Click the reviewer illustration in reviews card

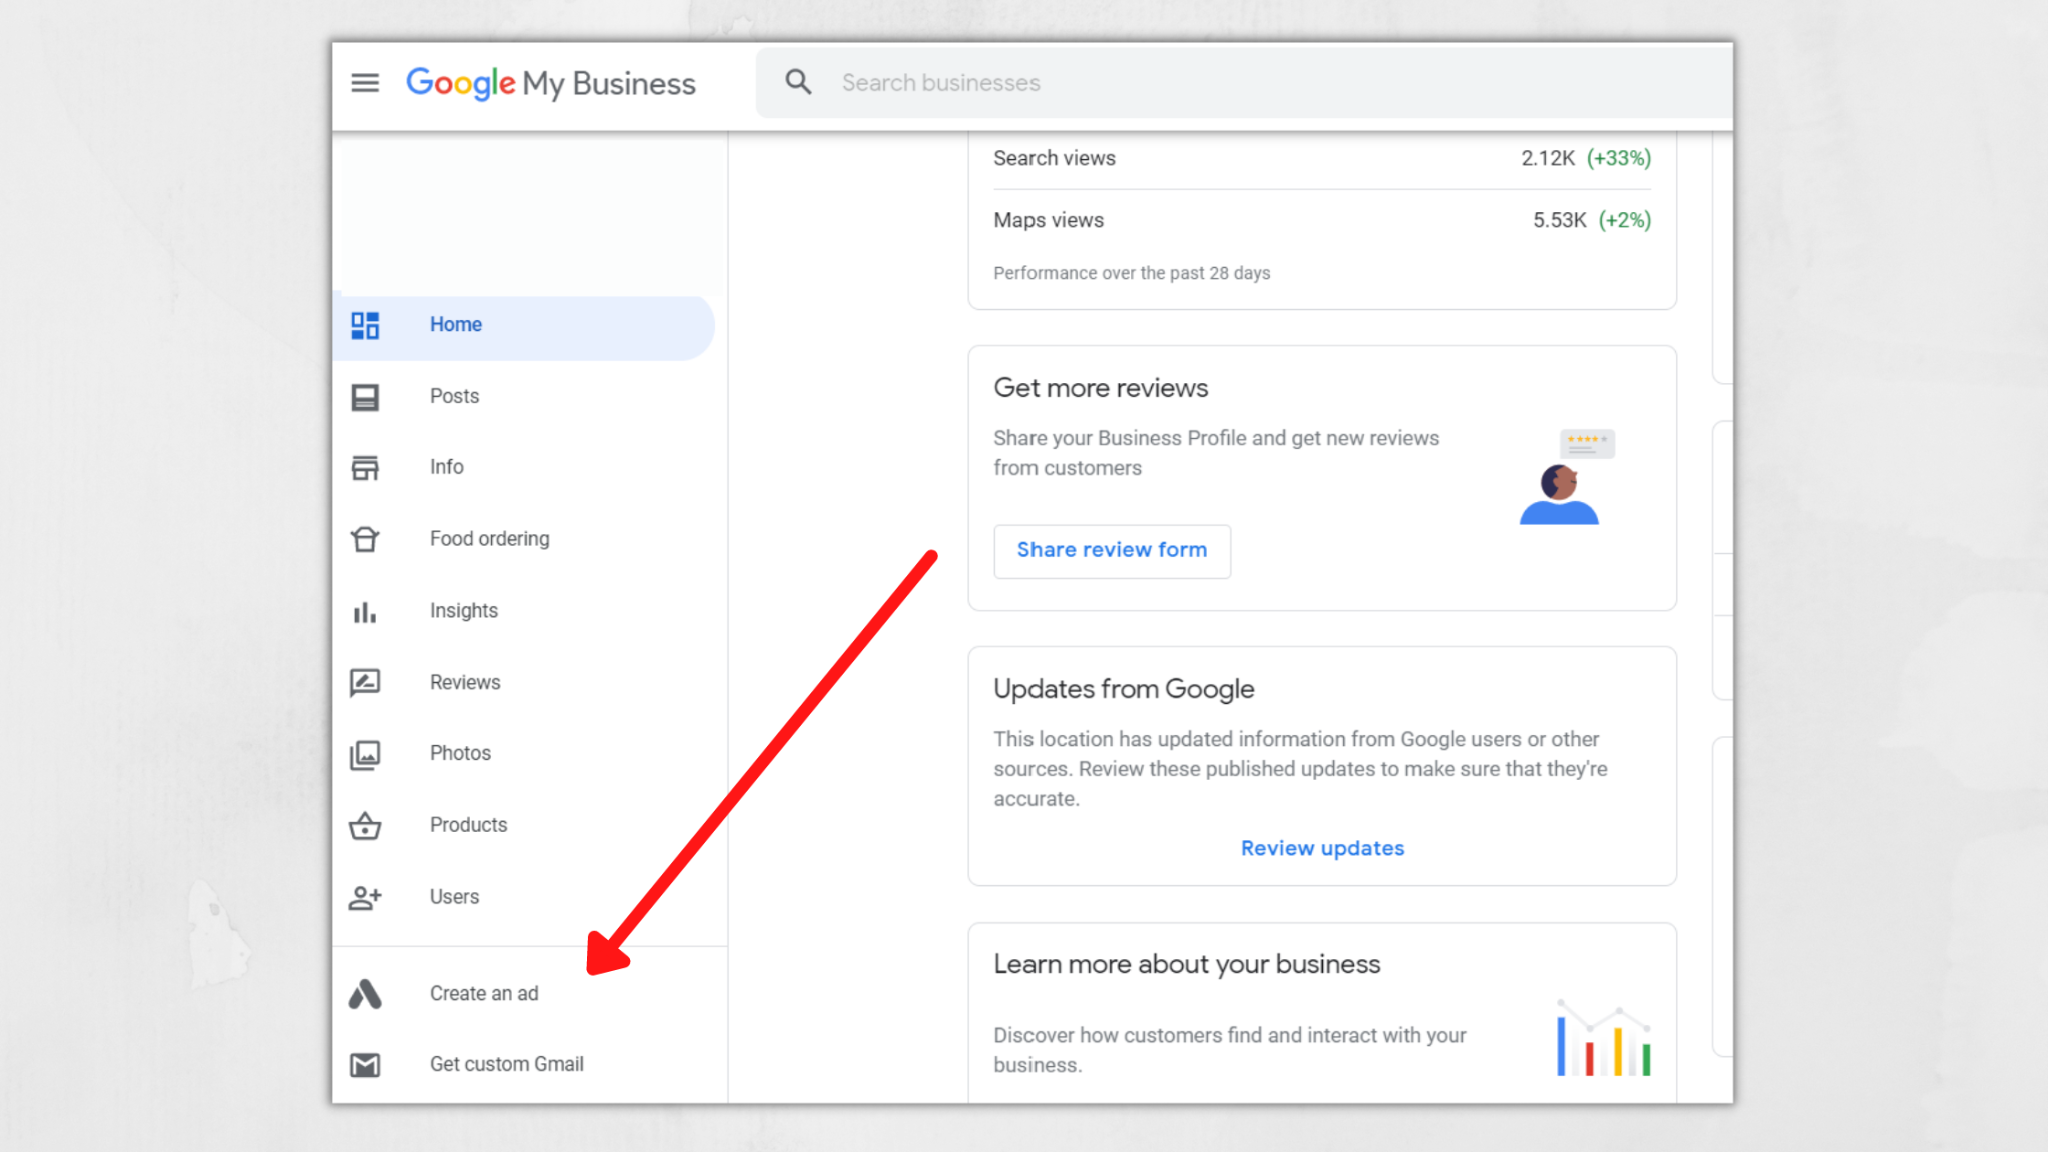pos(1566,477)
